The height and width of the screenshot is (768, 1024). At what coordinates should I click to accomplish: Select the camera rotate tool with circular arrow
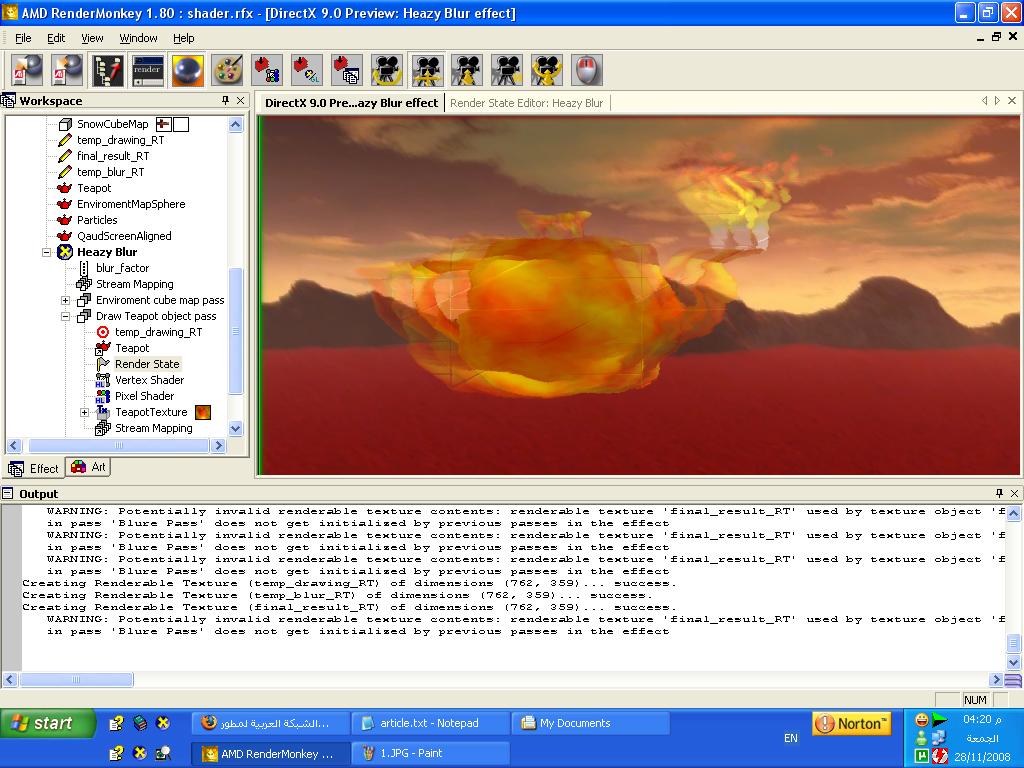387,70
